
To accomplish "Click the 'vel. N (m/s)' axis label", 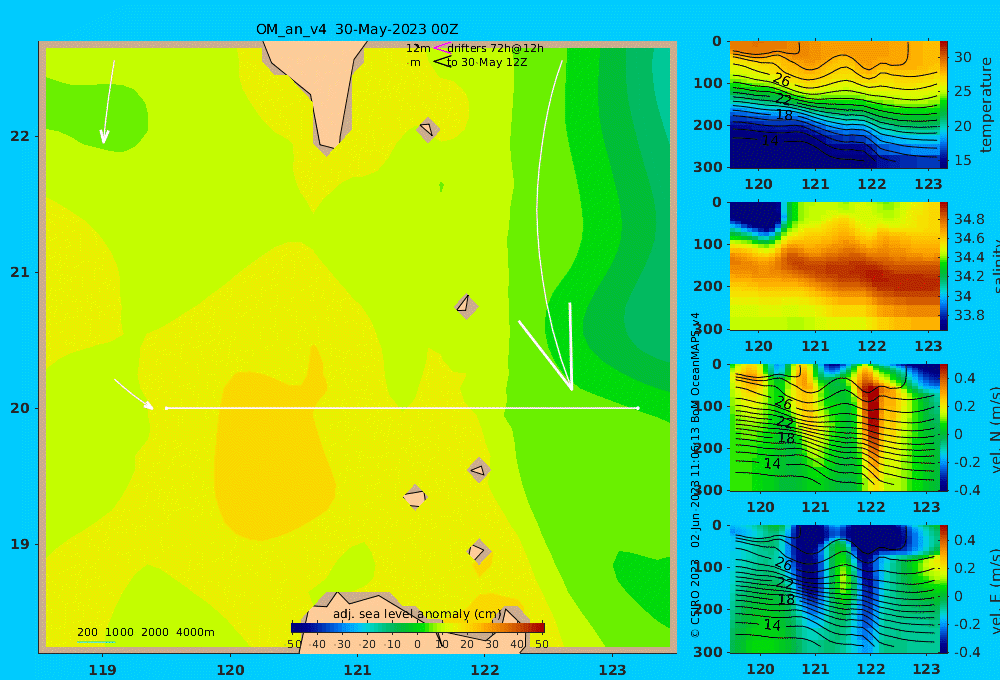I will click(x=995, y=429).
